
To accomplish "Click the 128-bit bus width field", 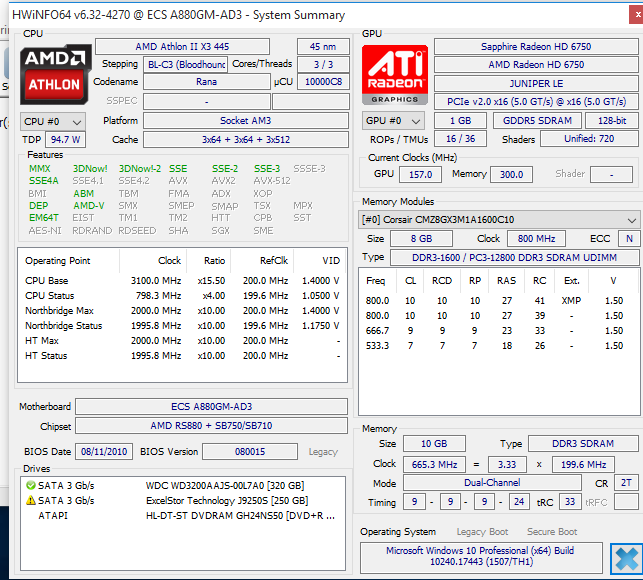I will tap(611, 121).
